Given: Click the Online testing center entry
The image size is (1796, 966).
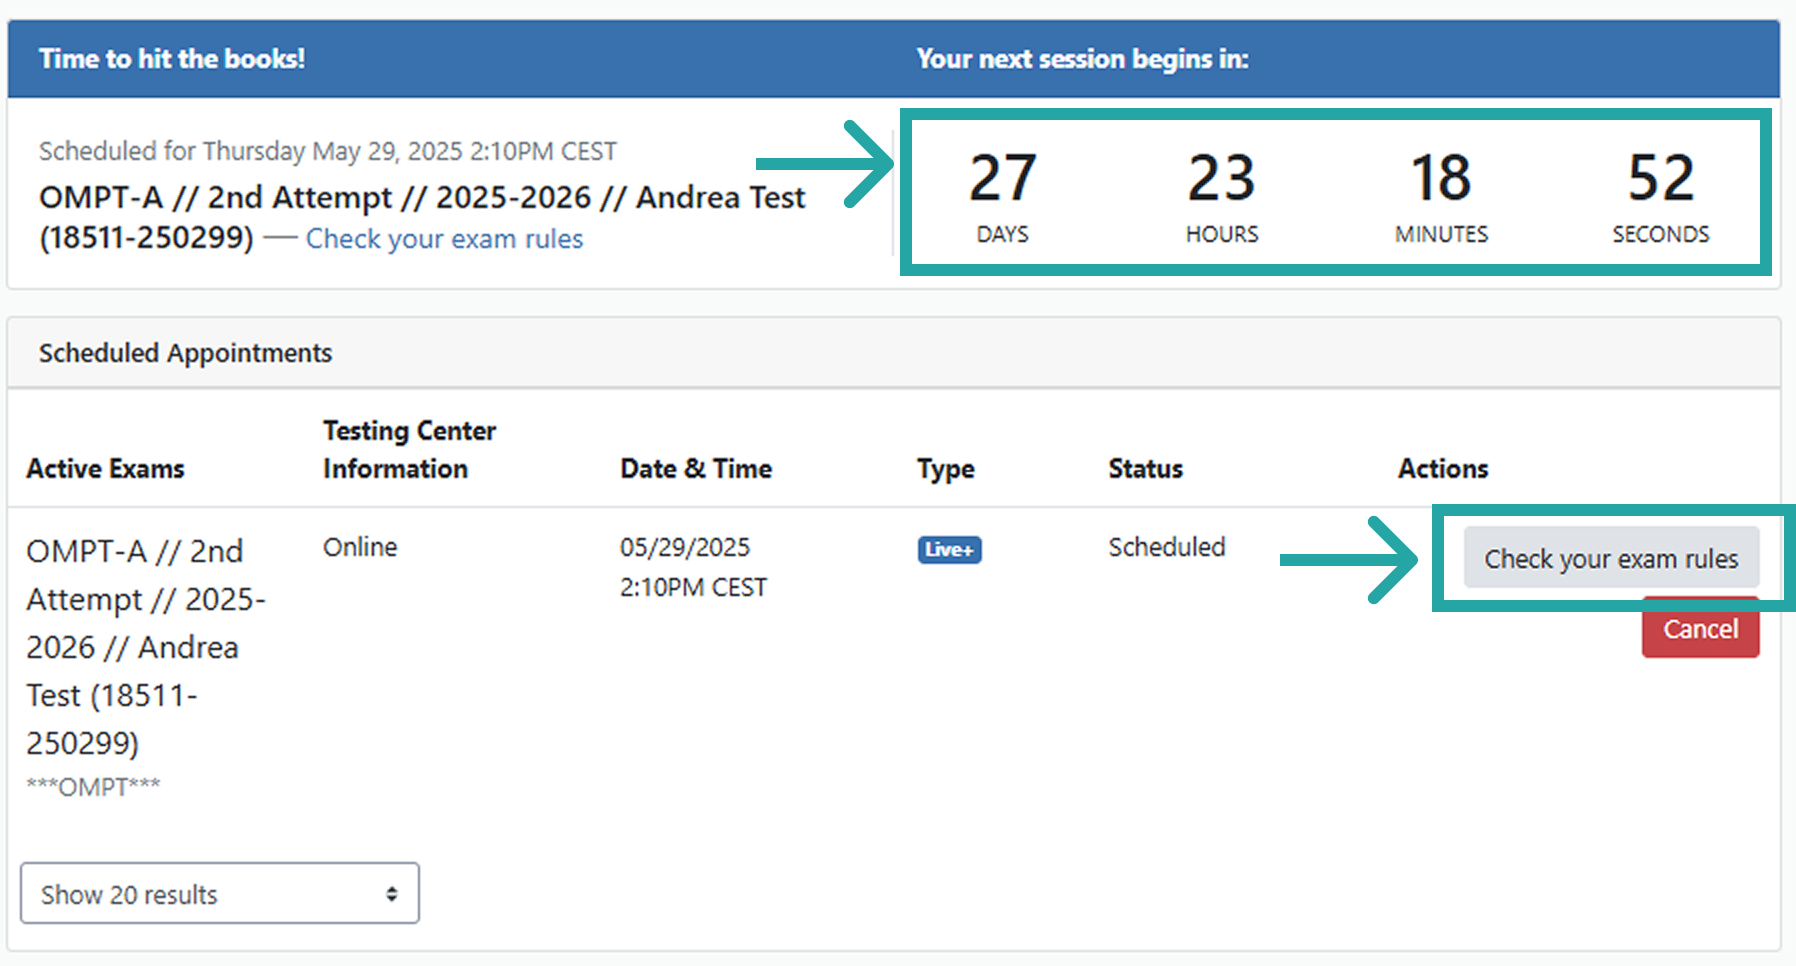Looking at the screenshot, I should [359, 546].
